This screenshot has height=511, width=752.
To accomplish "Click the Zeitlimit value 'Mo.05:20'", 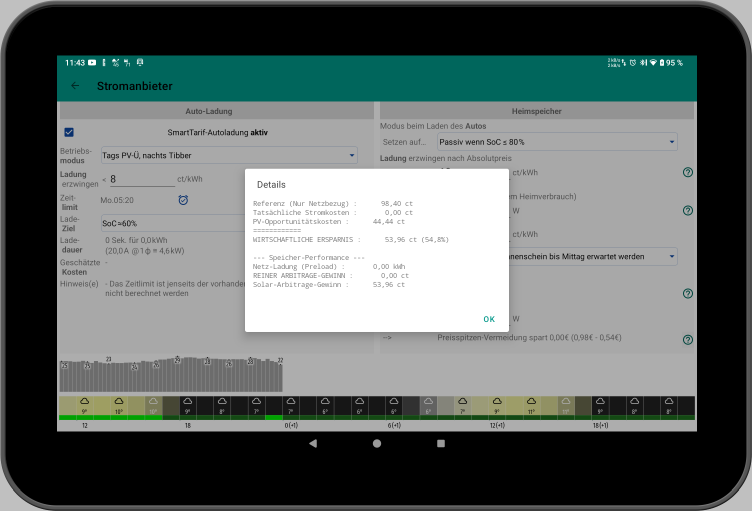I will click(x=117, y=201).
